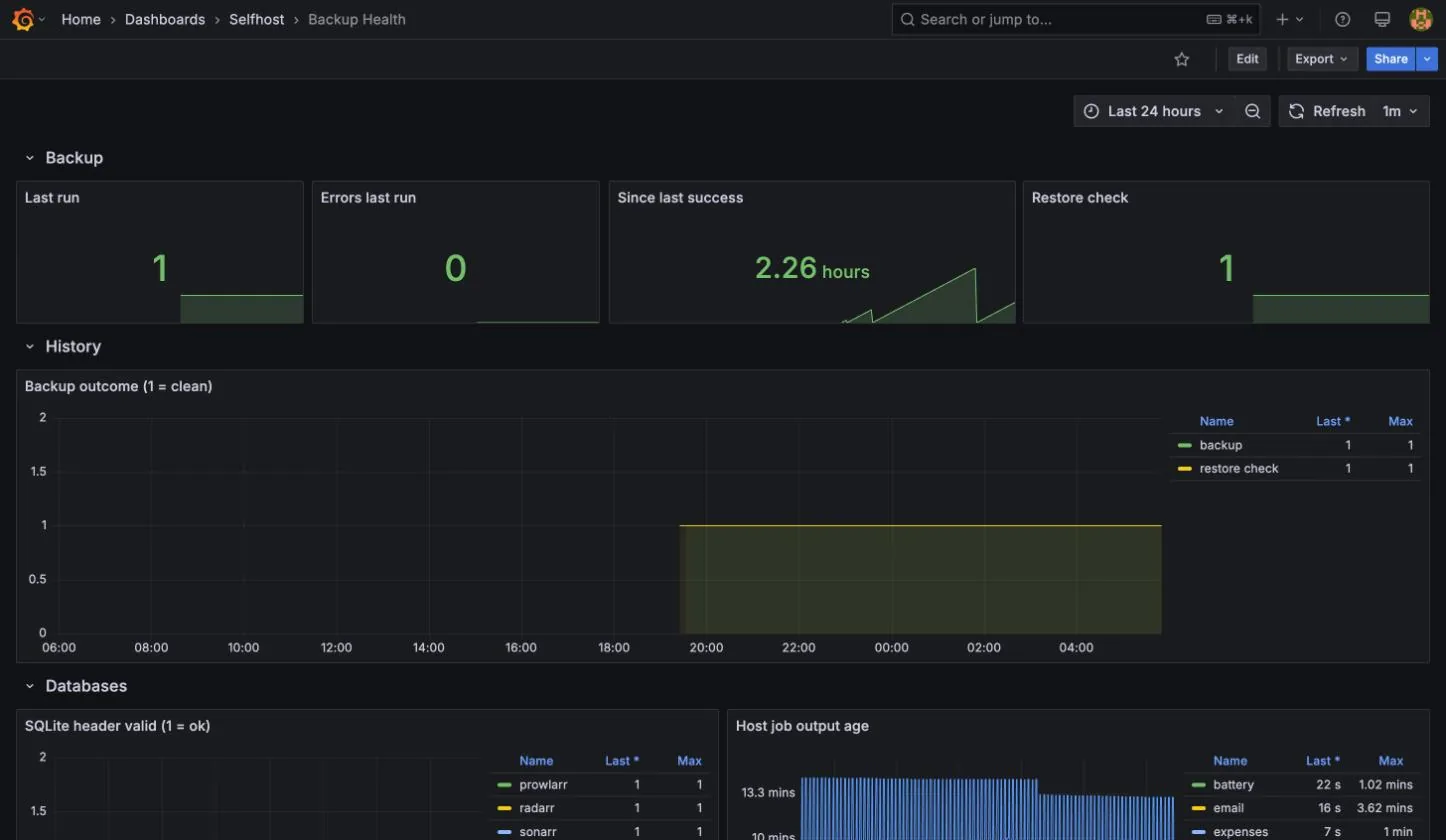This screenshot has width=1446, height=840.
Task: Toggle the sonarr series in legend
Action: coord(538,832)
